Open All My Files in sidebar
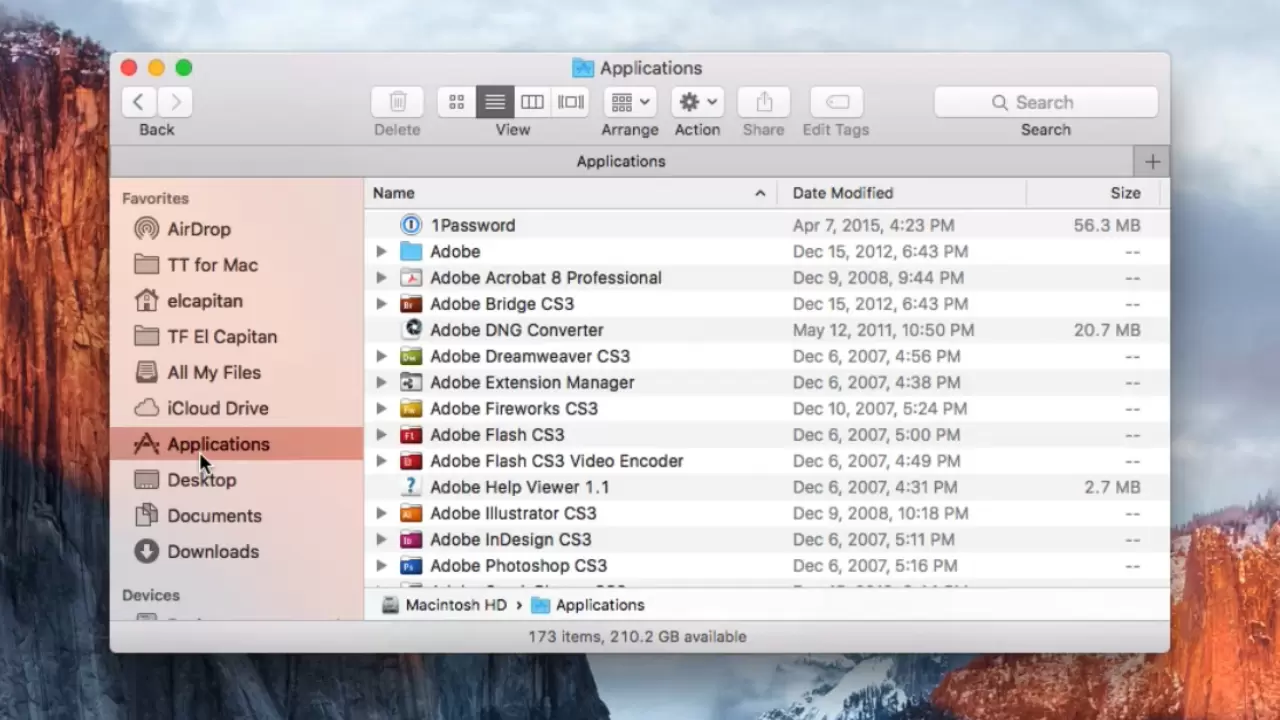1280x720 pixels. [214, 372]
